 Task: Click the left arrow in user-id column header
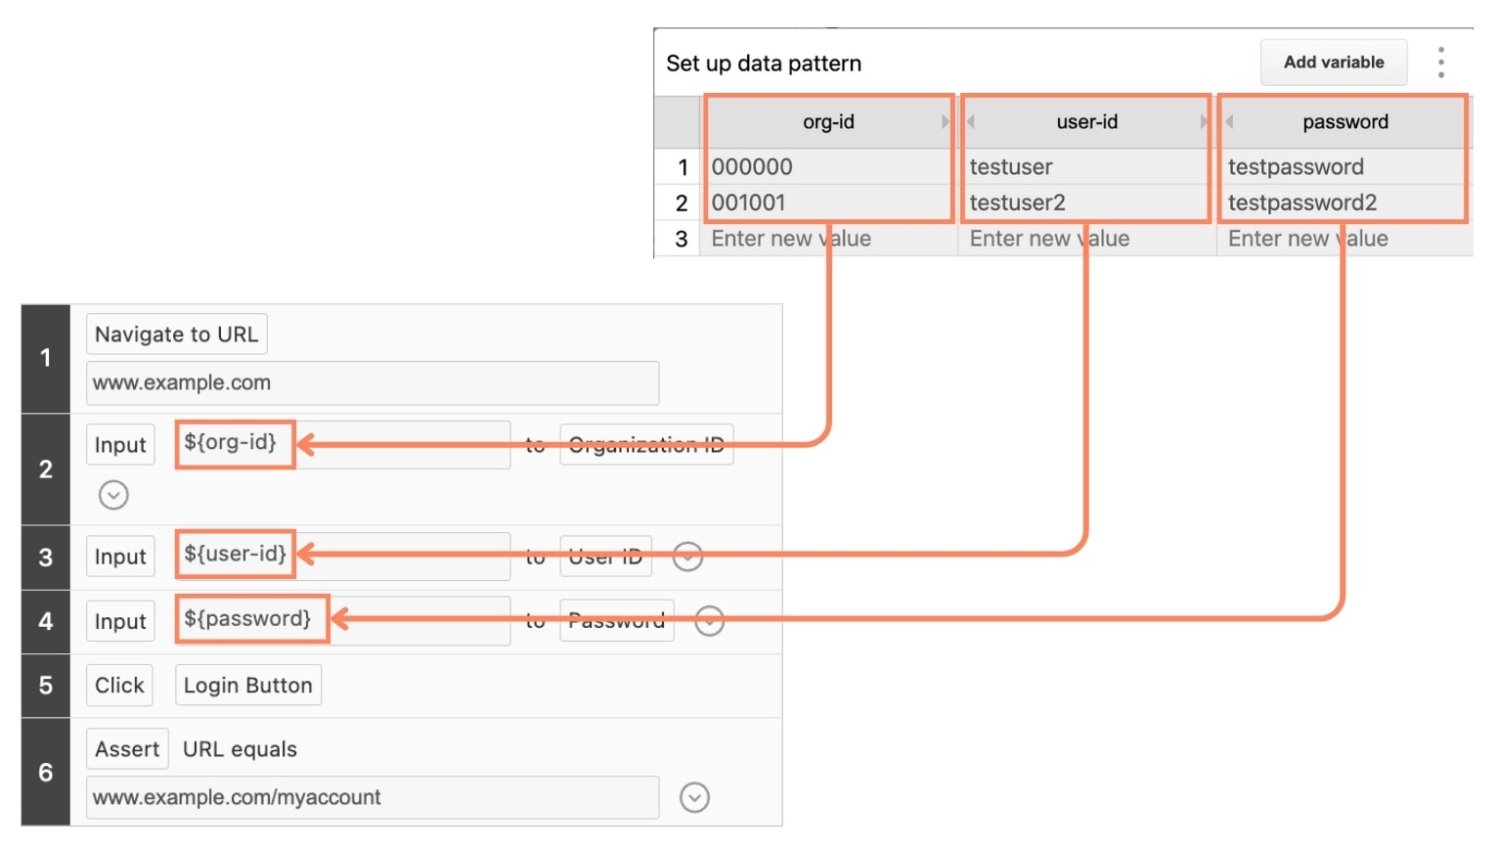click(x=971, y=122)
